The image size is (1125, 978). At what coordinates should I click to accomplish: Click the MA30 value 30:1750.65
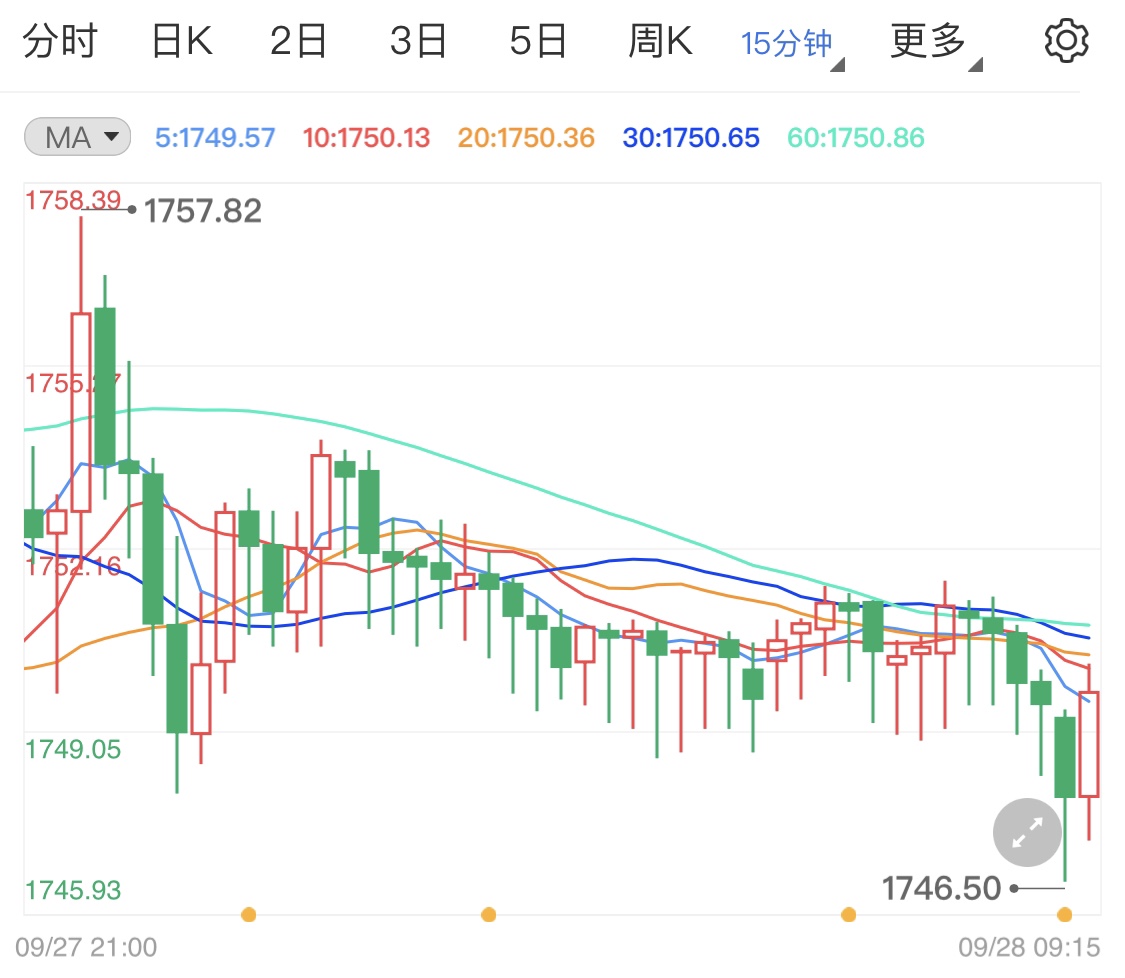tap(691, 138)
